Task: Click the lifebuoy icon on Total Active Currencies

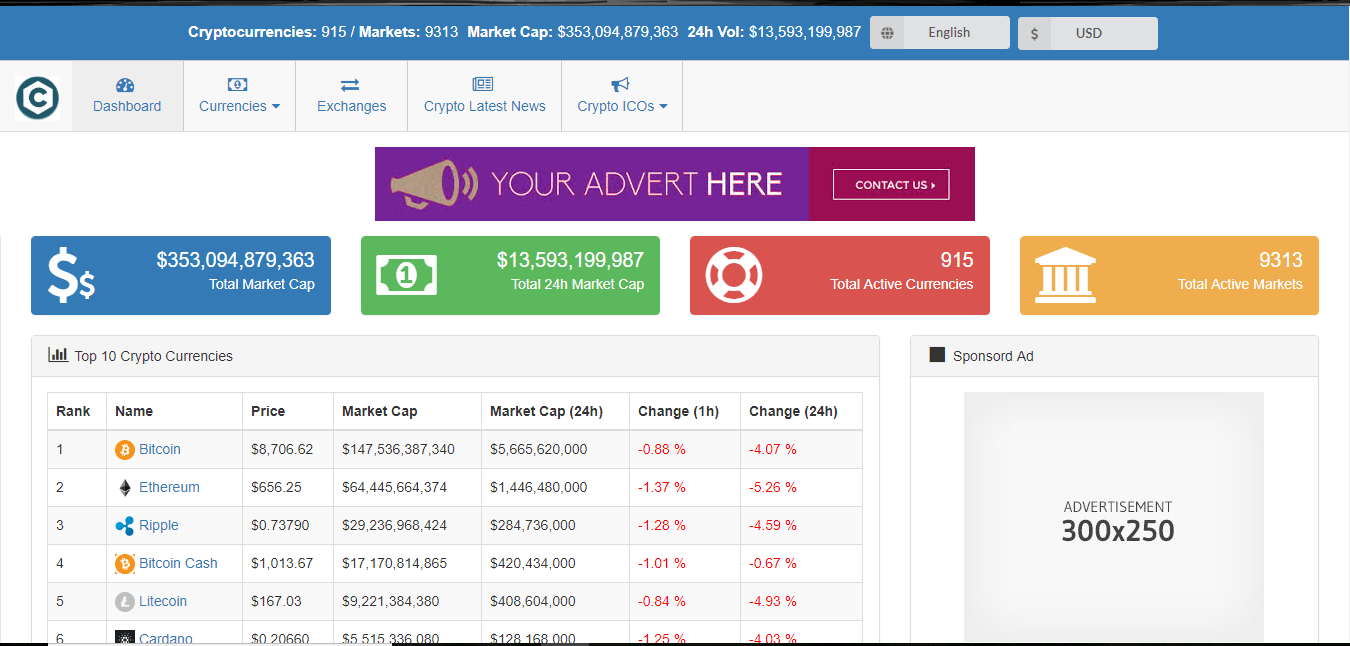Action: click(733, 275)
